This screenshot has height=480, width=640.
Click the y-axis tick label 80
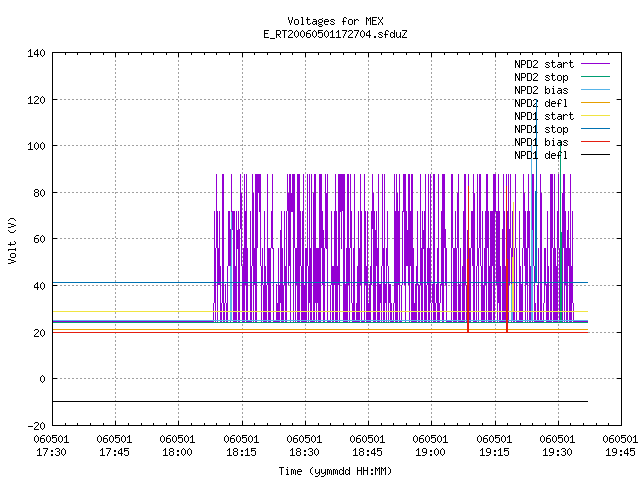[39, 193]
